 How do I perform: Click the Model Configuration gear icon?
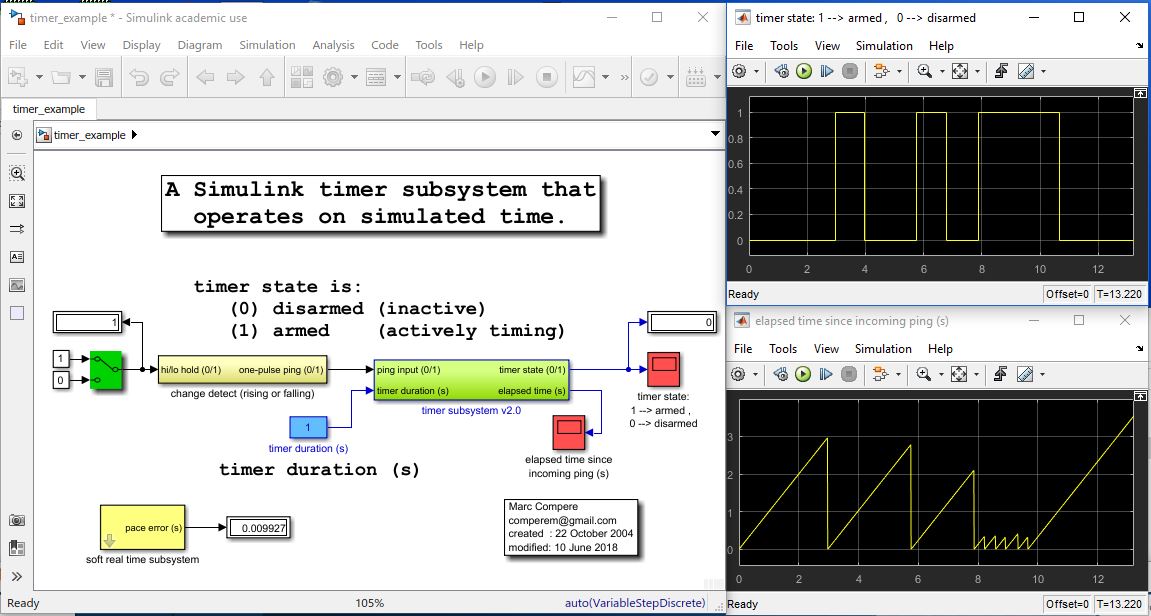[334, 77]
